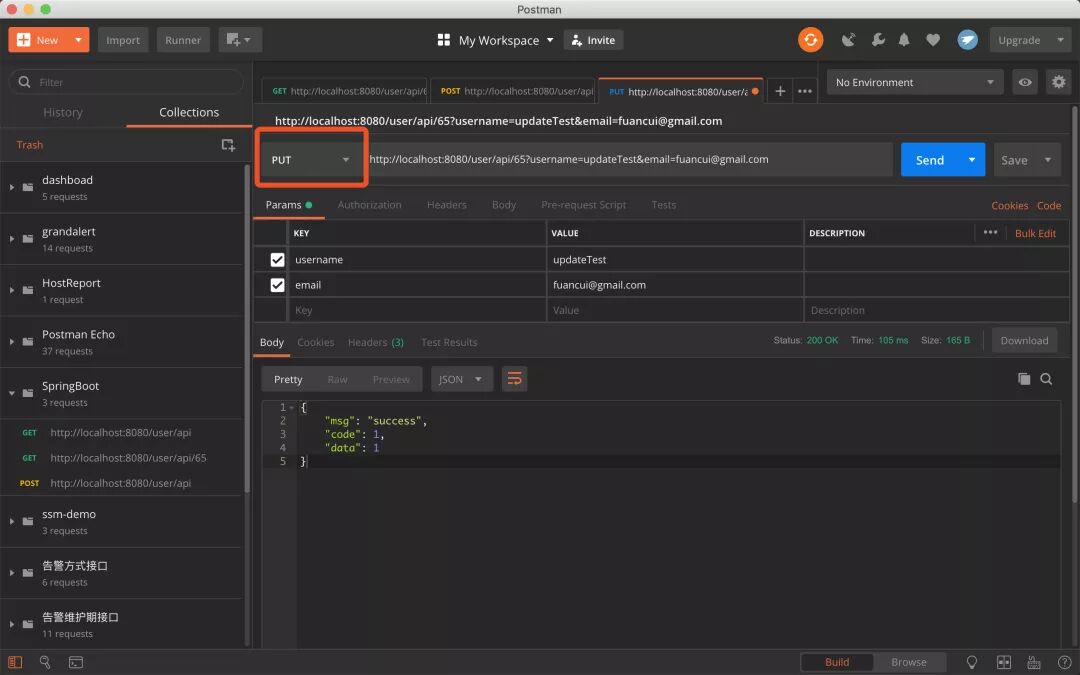Open the New button dropdown arrow
The image size is (1080, 675).
(79, 40)
